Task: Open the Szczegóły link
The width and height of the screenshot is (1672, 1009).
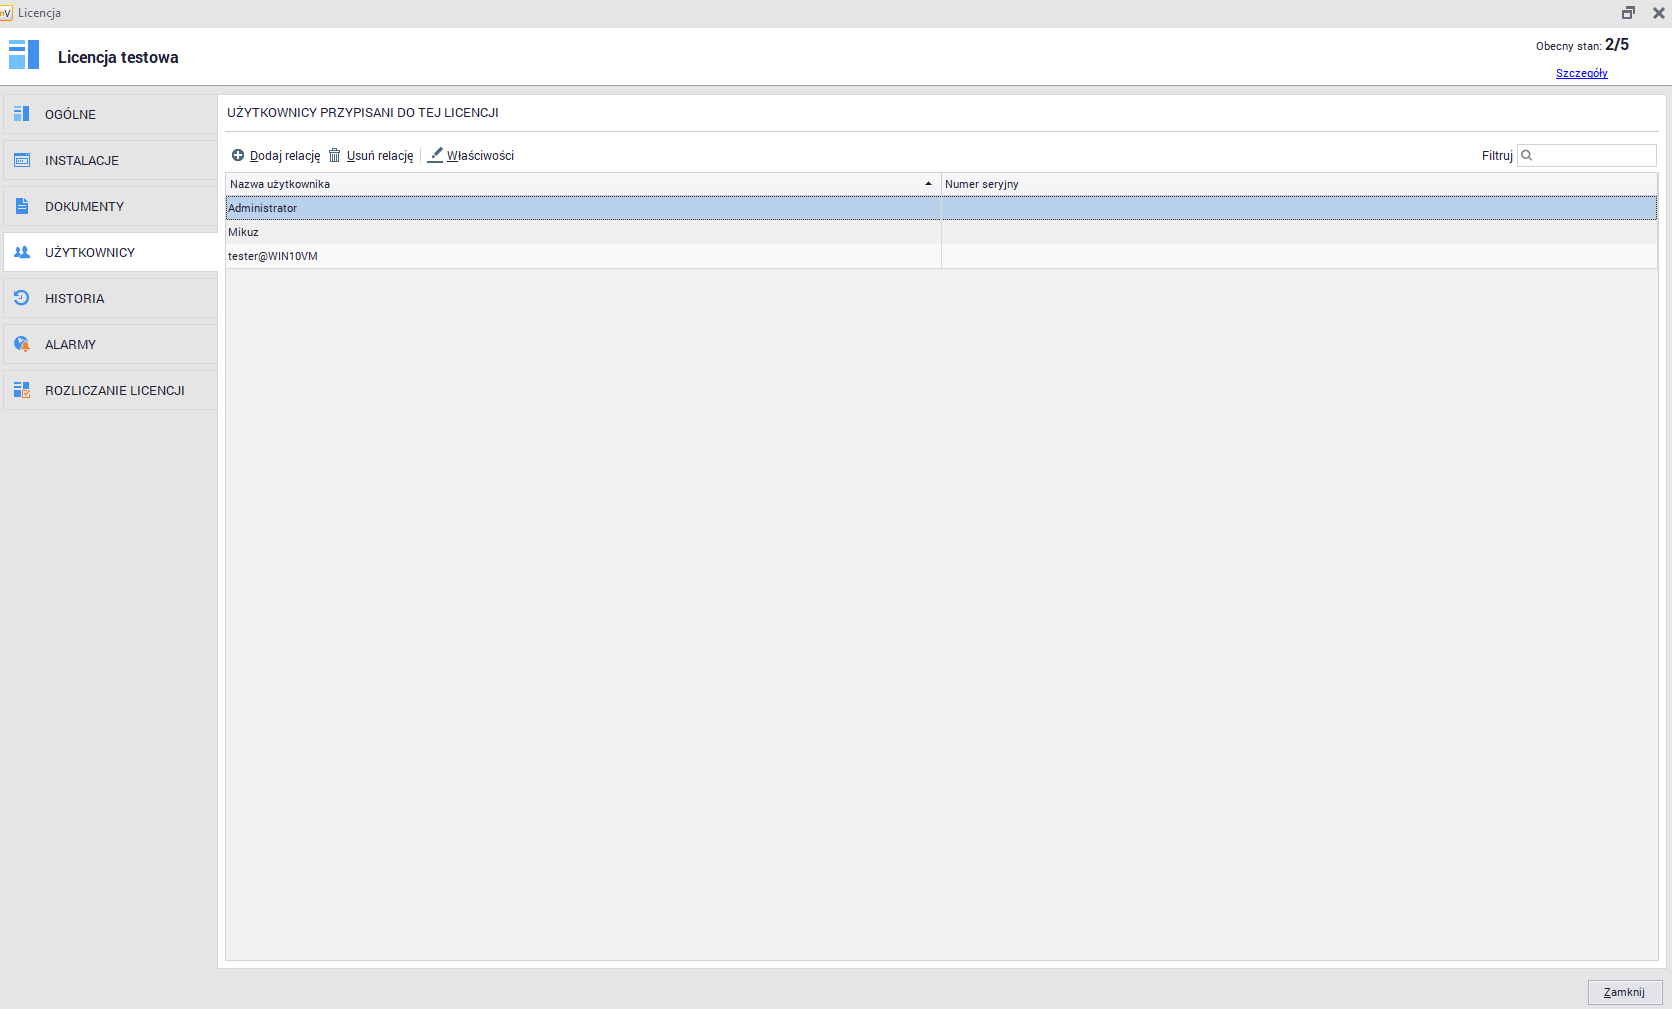Action: (x=1581, y=73)
